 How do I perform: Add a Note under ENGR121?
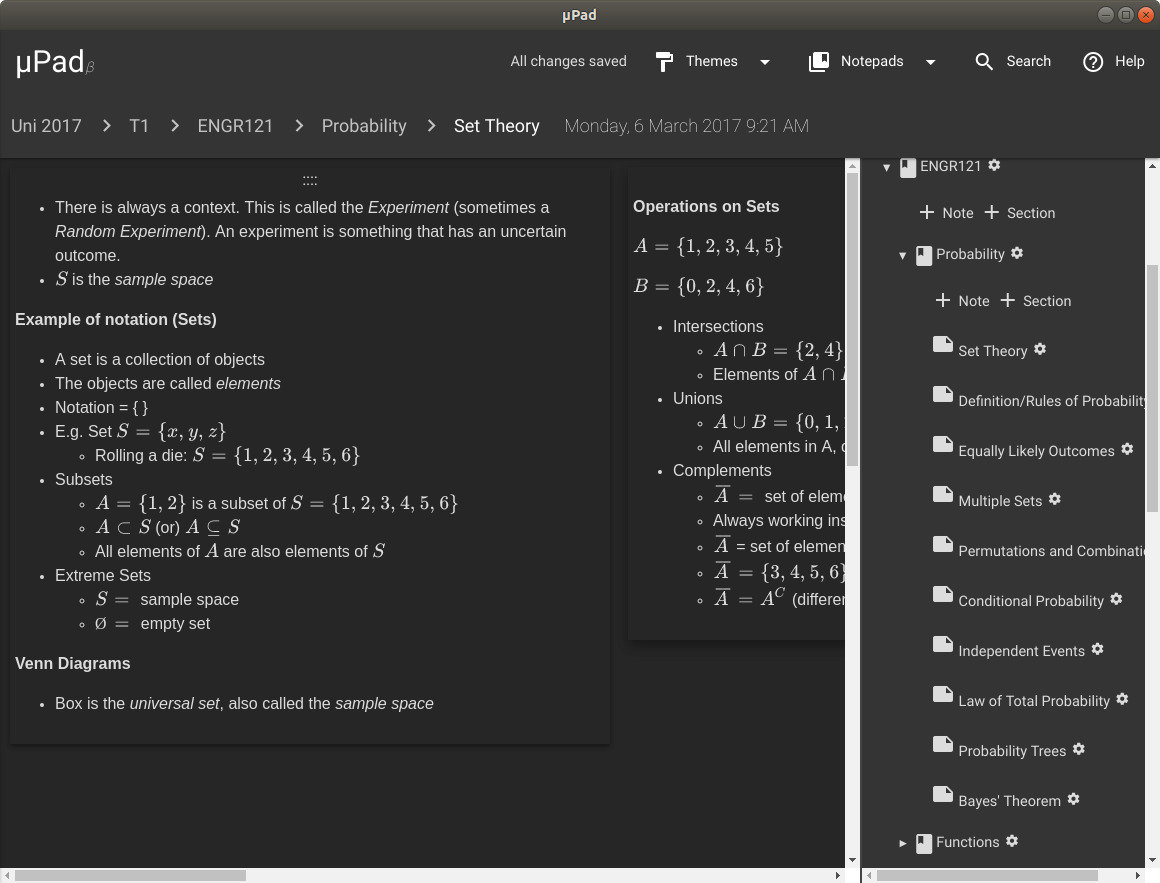946,213
